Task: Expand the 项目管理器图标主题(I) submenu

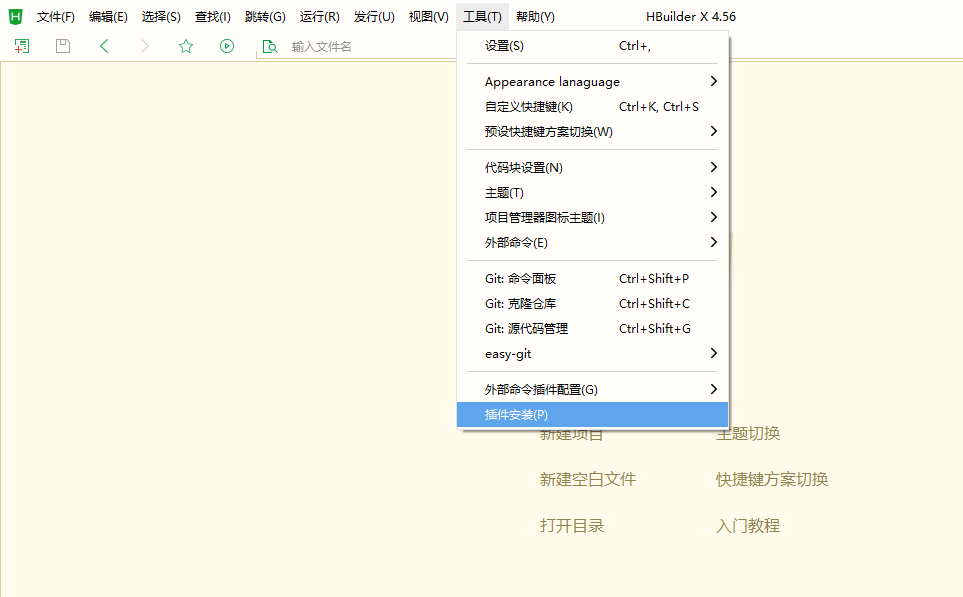Action: 593,218
